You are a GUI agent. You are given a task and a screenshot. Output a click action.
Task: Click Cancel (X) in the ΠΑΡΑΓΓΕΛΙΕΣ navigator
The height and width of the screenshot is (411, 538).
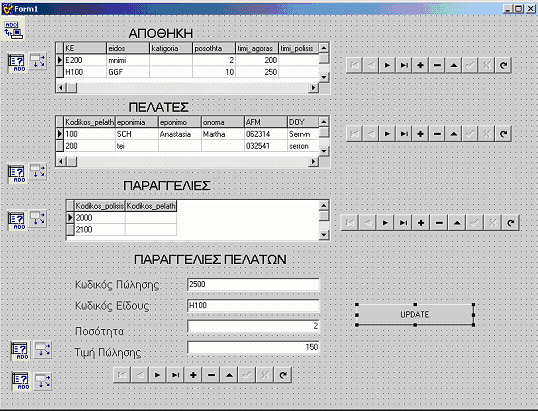tap(492, 223)
